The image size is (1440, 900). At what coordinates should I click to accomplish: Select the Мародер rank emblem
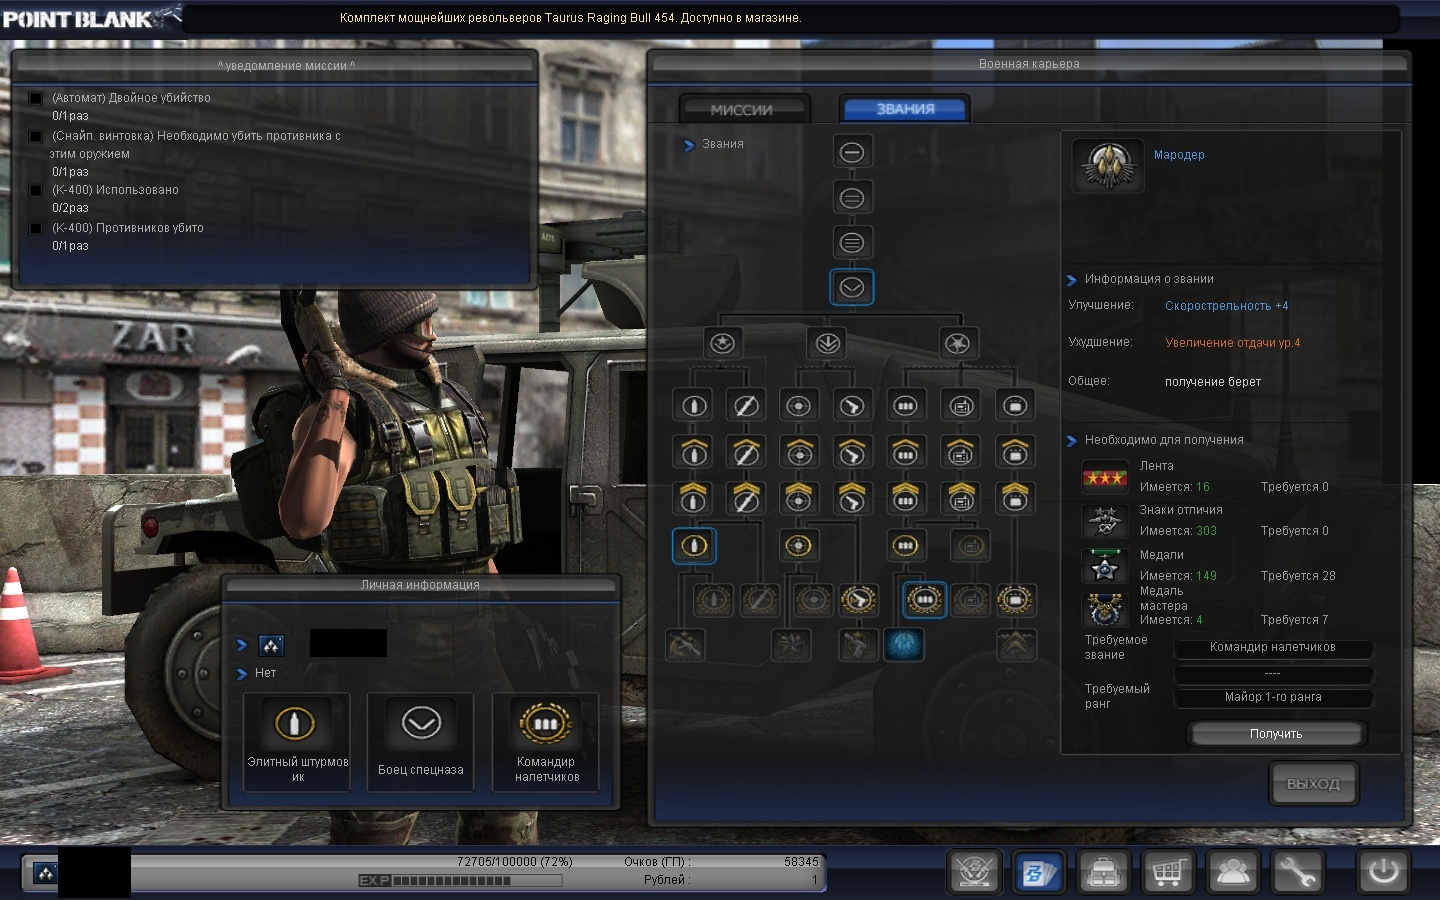coord(1107,165)
